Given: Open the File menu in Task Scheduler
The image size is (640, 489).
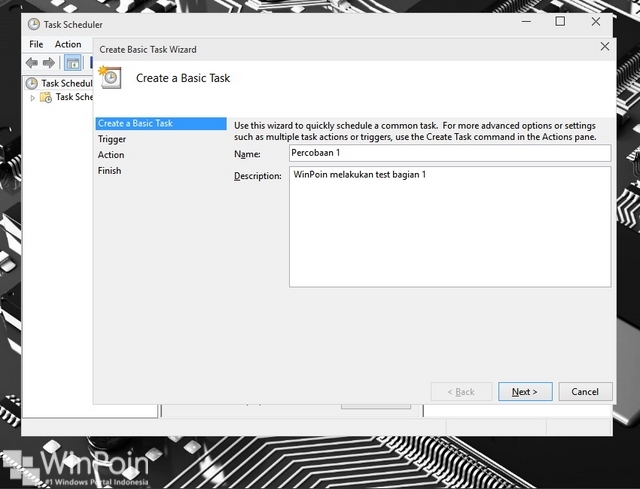Looking at the screenshot, I should click(36, 44).
